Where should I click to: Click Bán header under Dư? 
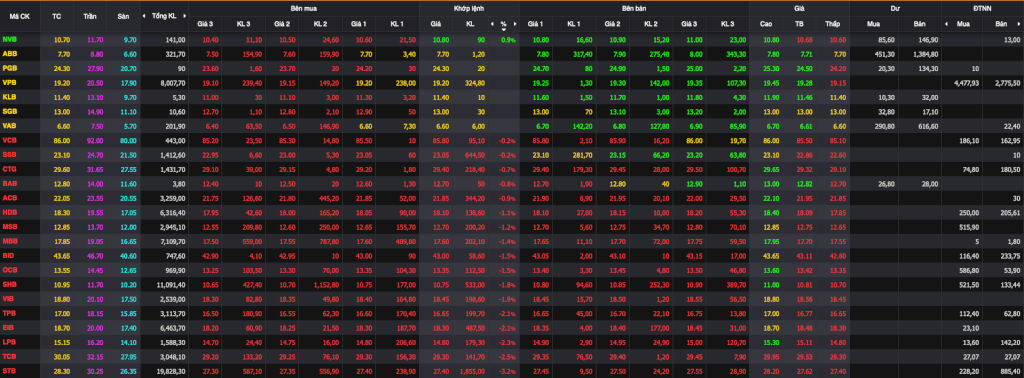tap(919, 24)
